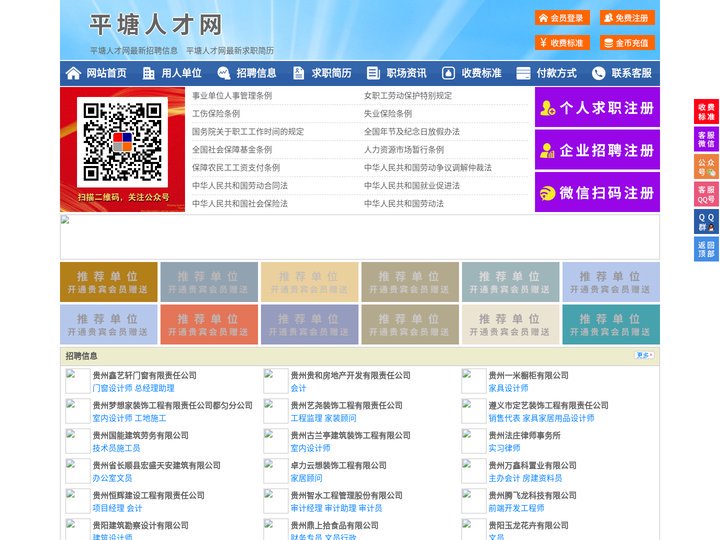Click the orange 收费标准 button in header
Viewport: 720px width, 540px height.
tap(562, 43)
